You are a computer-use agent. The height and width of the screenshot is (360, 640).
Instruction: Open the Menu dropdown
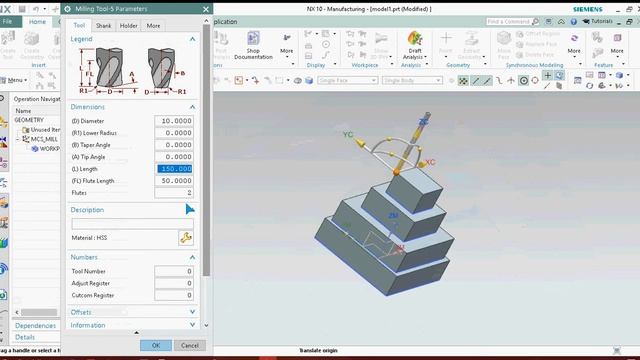(x=15, y=80)
